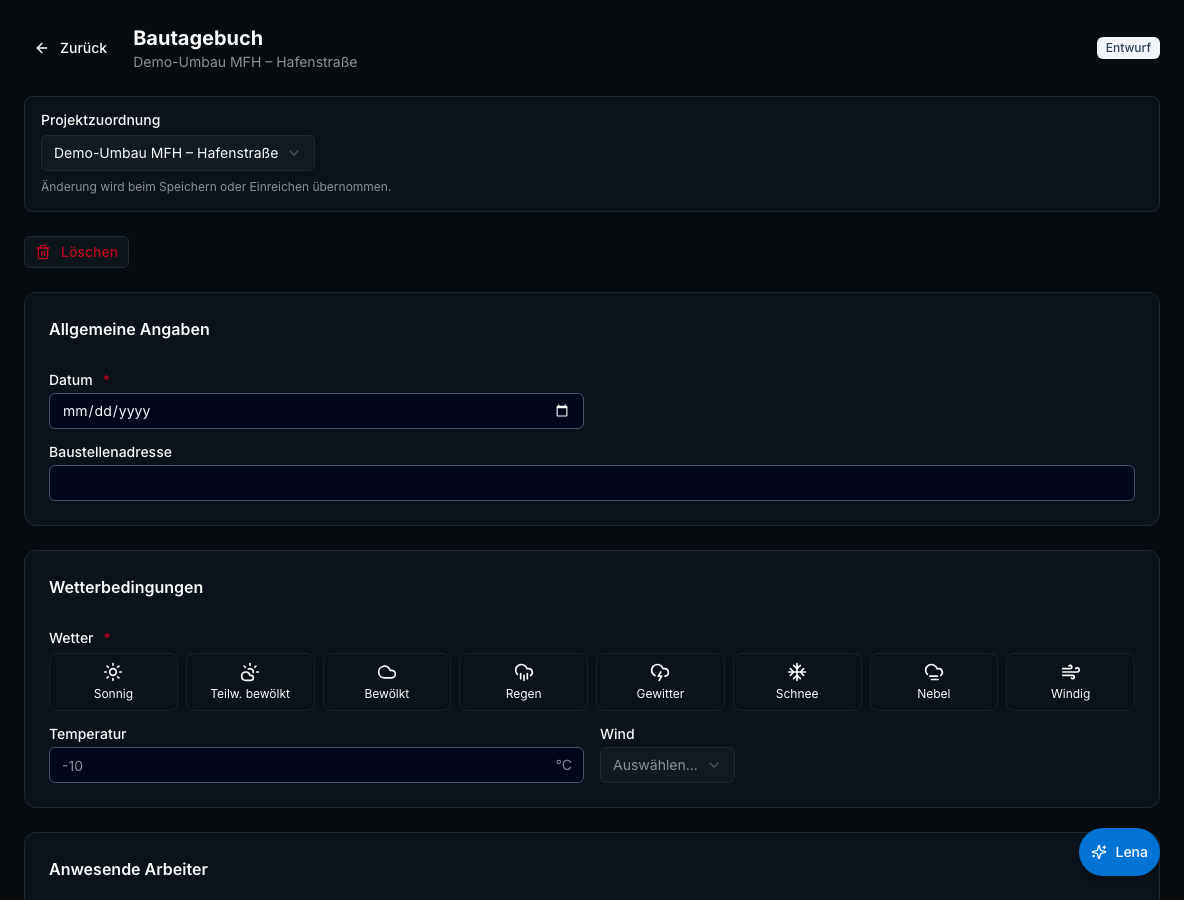Go back with the Zurück arrow

[71, 48]
